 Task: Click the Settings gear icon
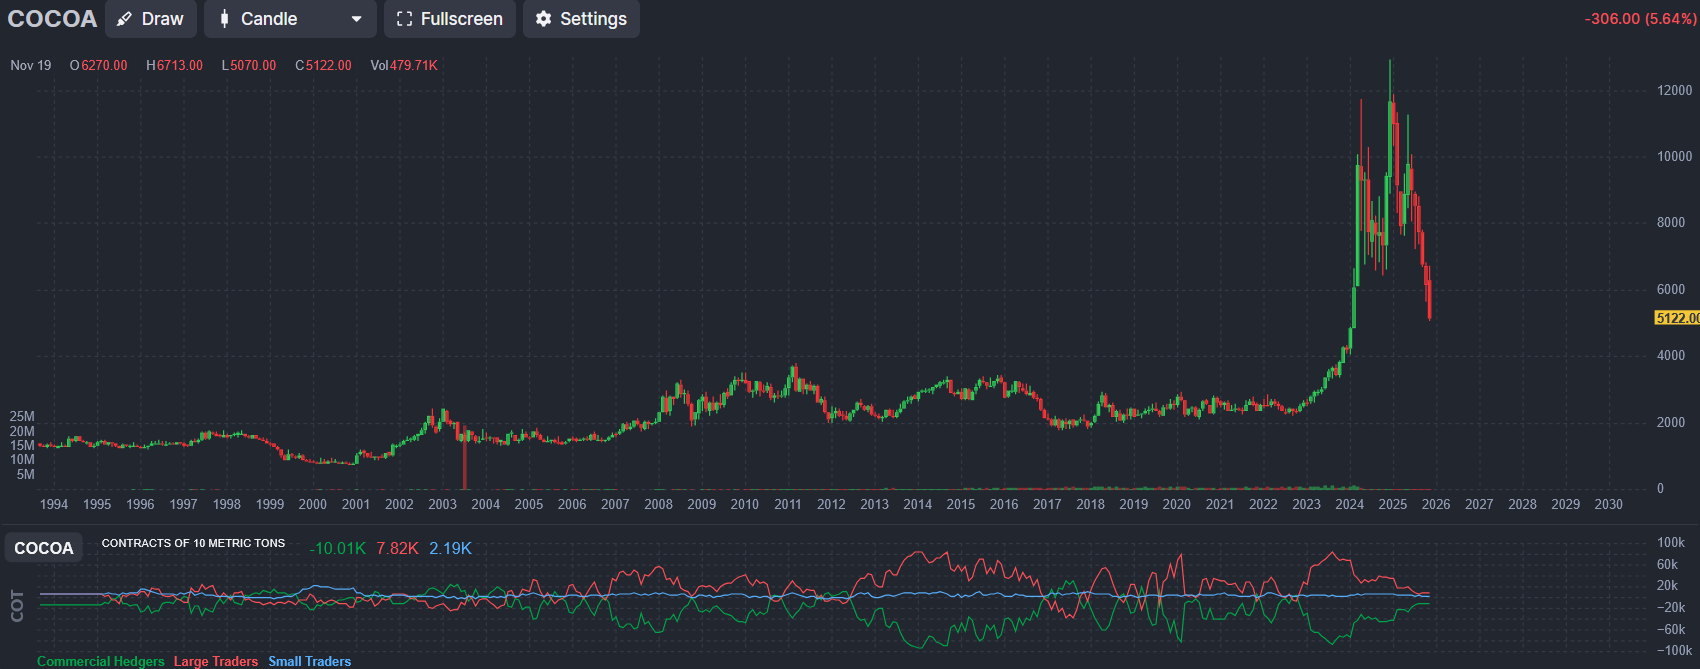(x=543, y=19)
